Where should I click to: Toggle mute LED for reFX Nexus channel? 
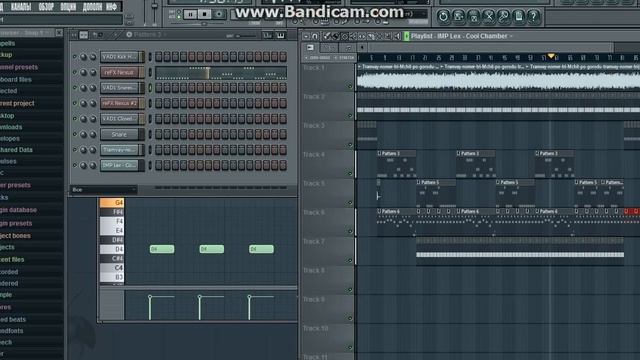point(75,72)
